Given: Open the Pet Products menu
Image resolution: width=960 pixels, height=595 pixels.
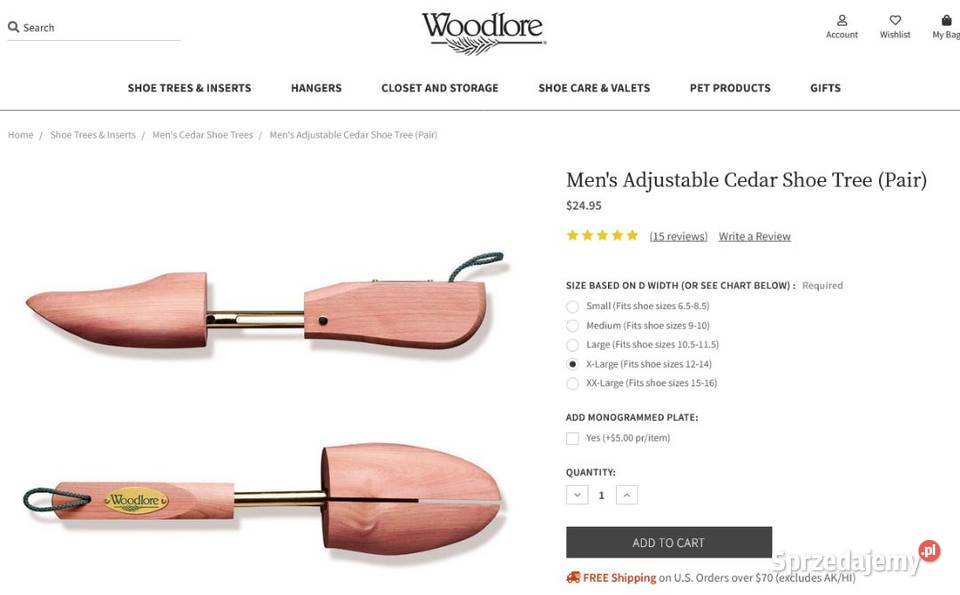Looking at the screenshot, I should click(x=730, y=88).
